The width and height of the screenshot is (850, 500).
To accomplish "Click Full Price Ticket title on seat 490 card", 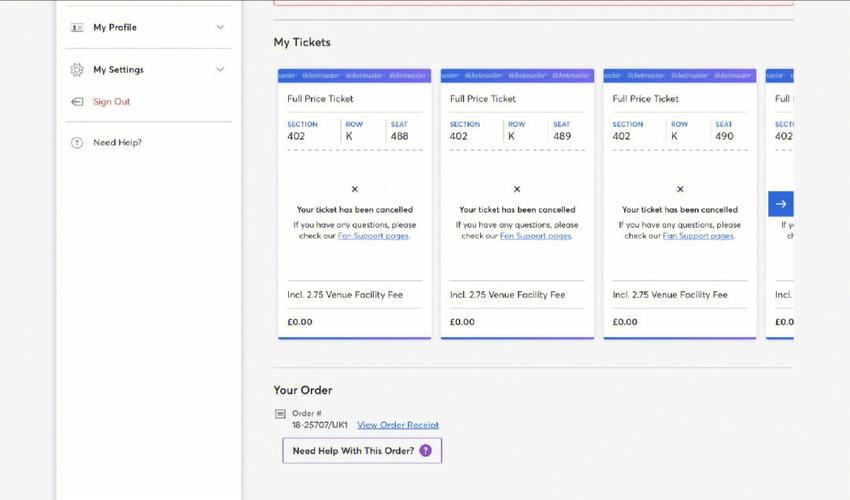I will 646,99.
